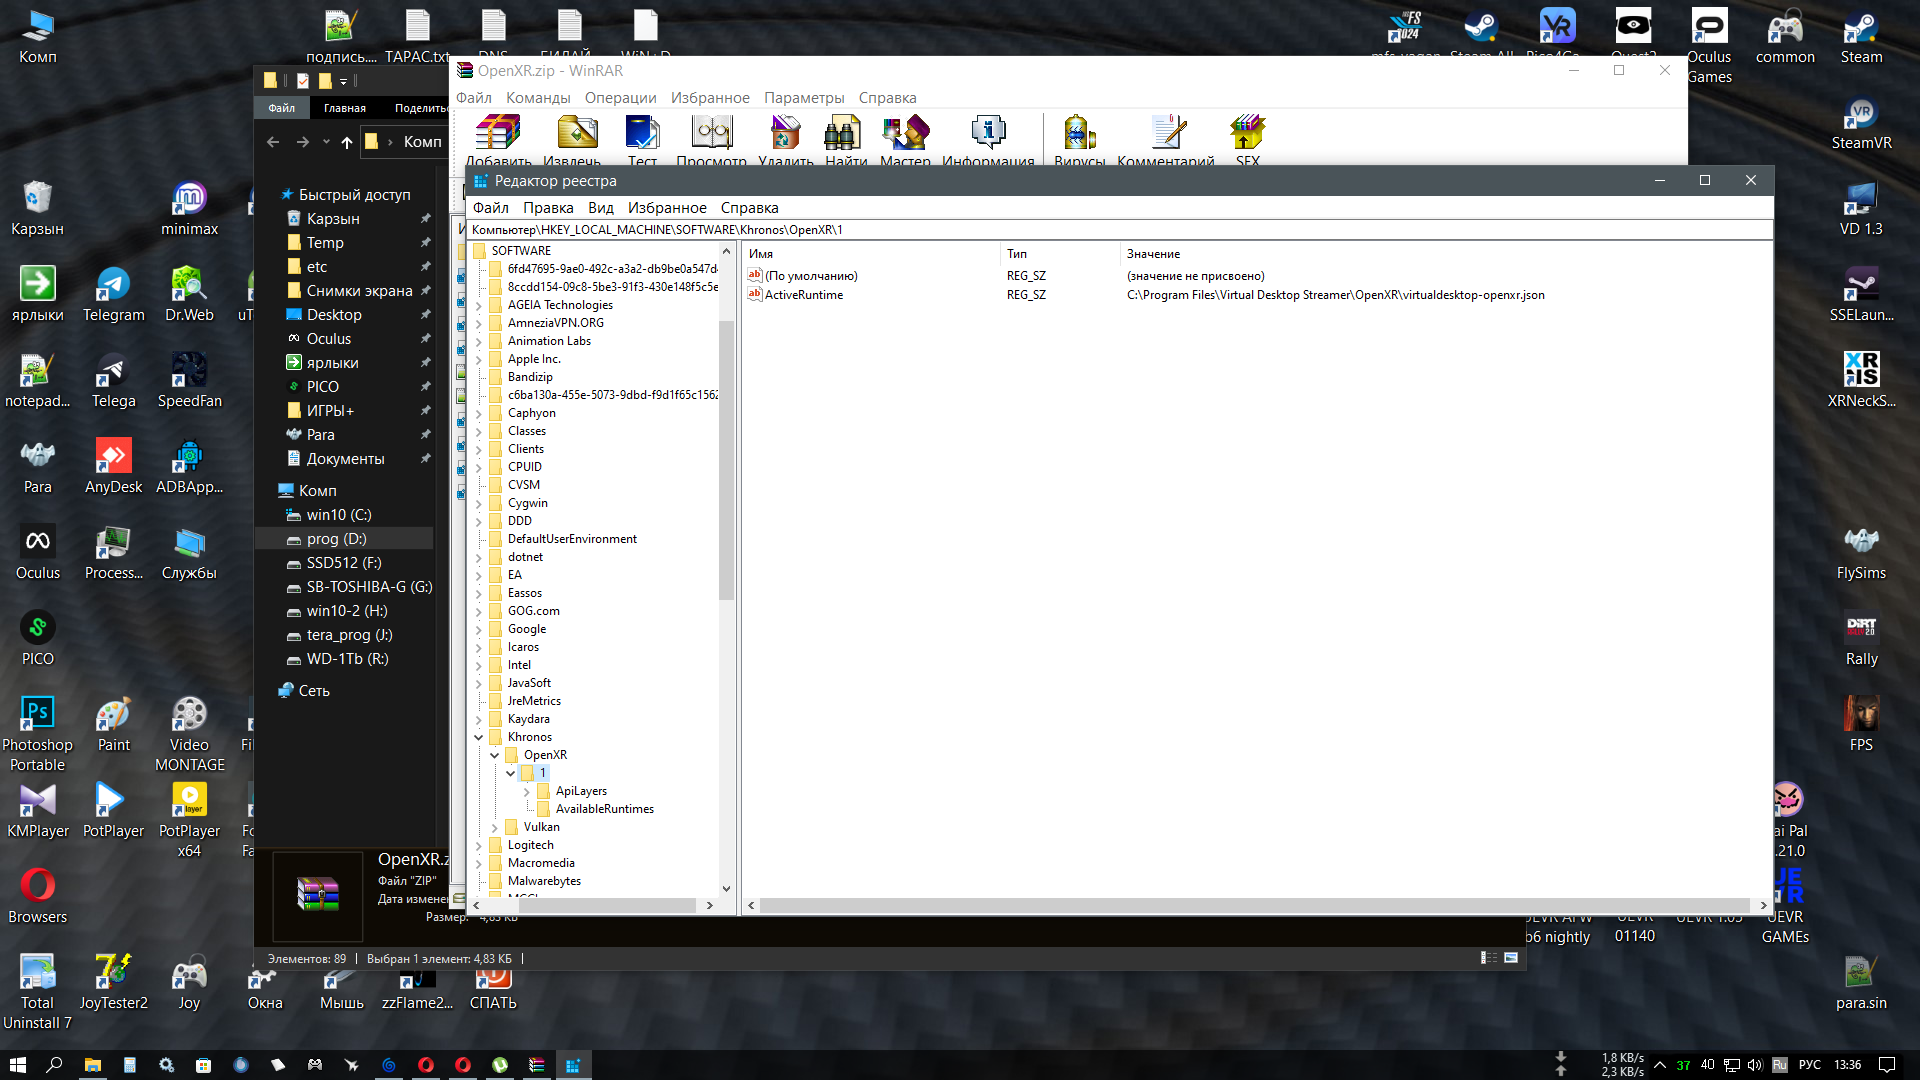
Task: Expand the AGEIA Technologies registry key
Action: tap(479, 305)
